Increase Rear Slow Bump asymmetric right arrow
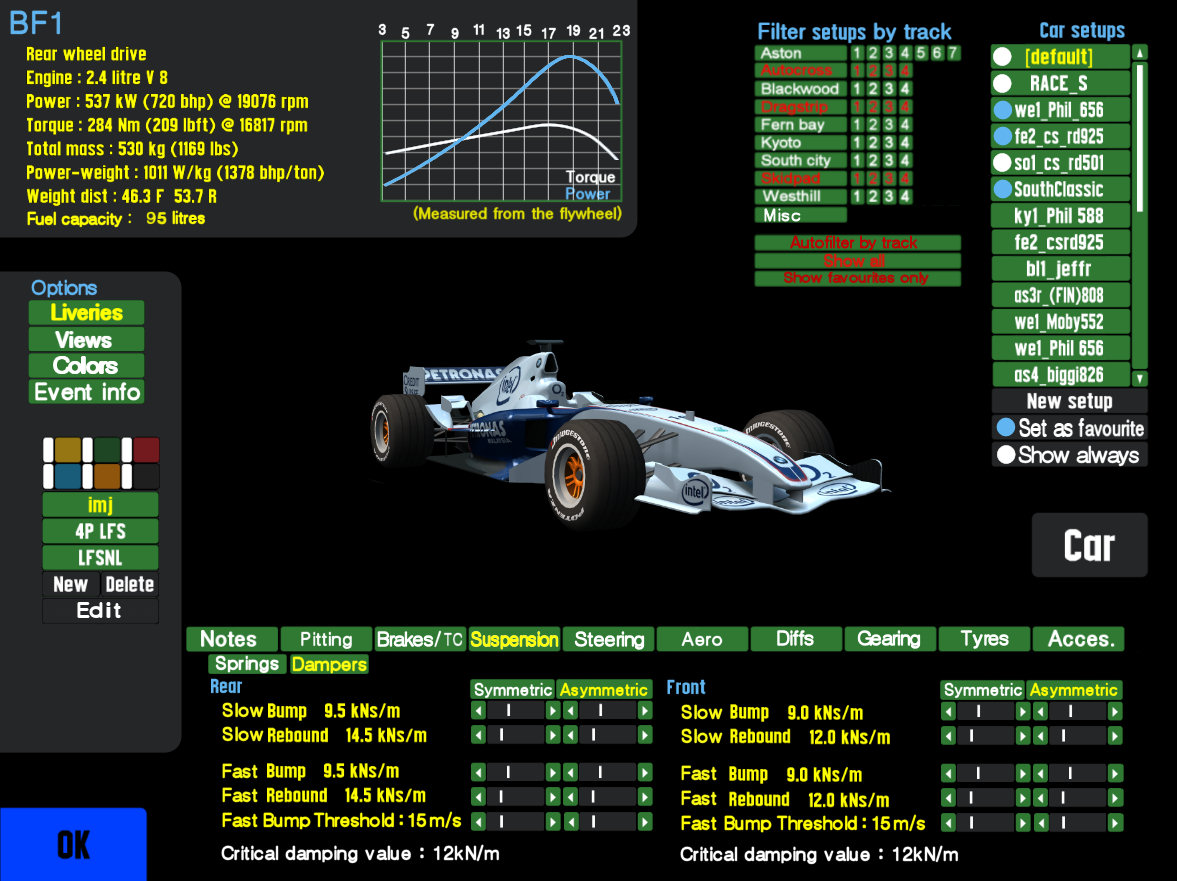This screenshot has width=1177, height=881. [645, 711]
